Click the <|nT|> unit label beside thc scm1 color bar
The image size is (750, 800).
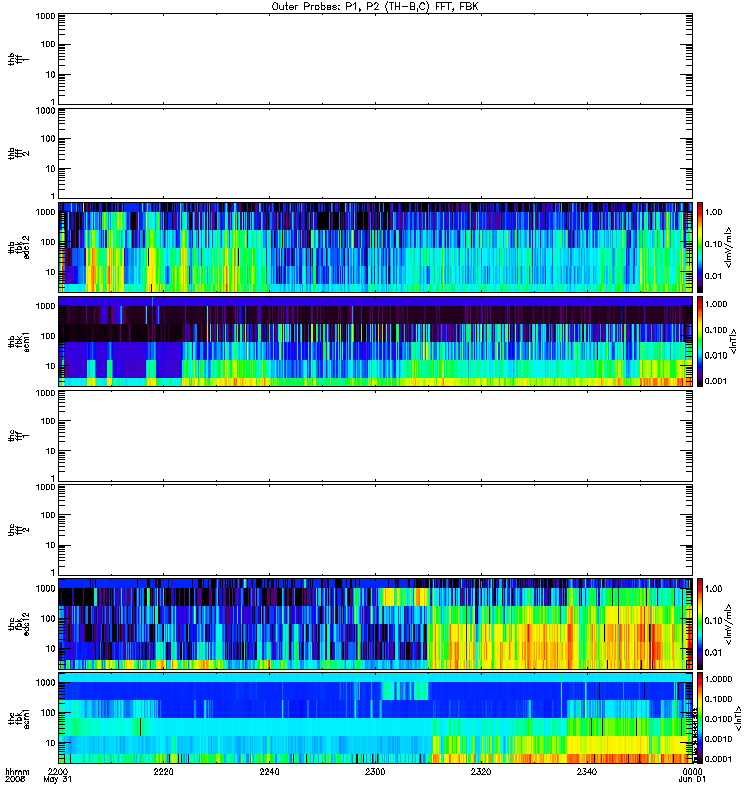click(x=738, y=718)
